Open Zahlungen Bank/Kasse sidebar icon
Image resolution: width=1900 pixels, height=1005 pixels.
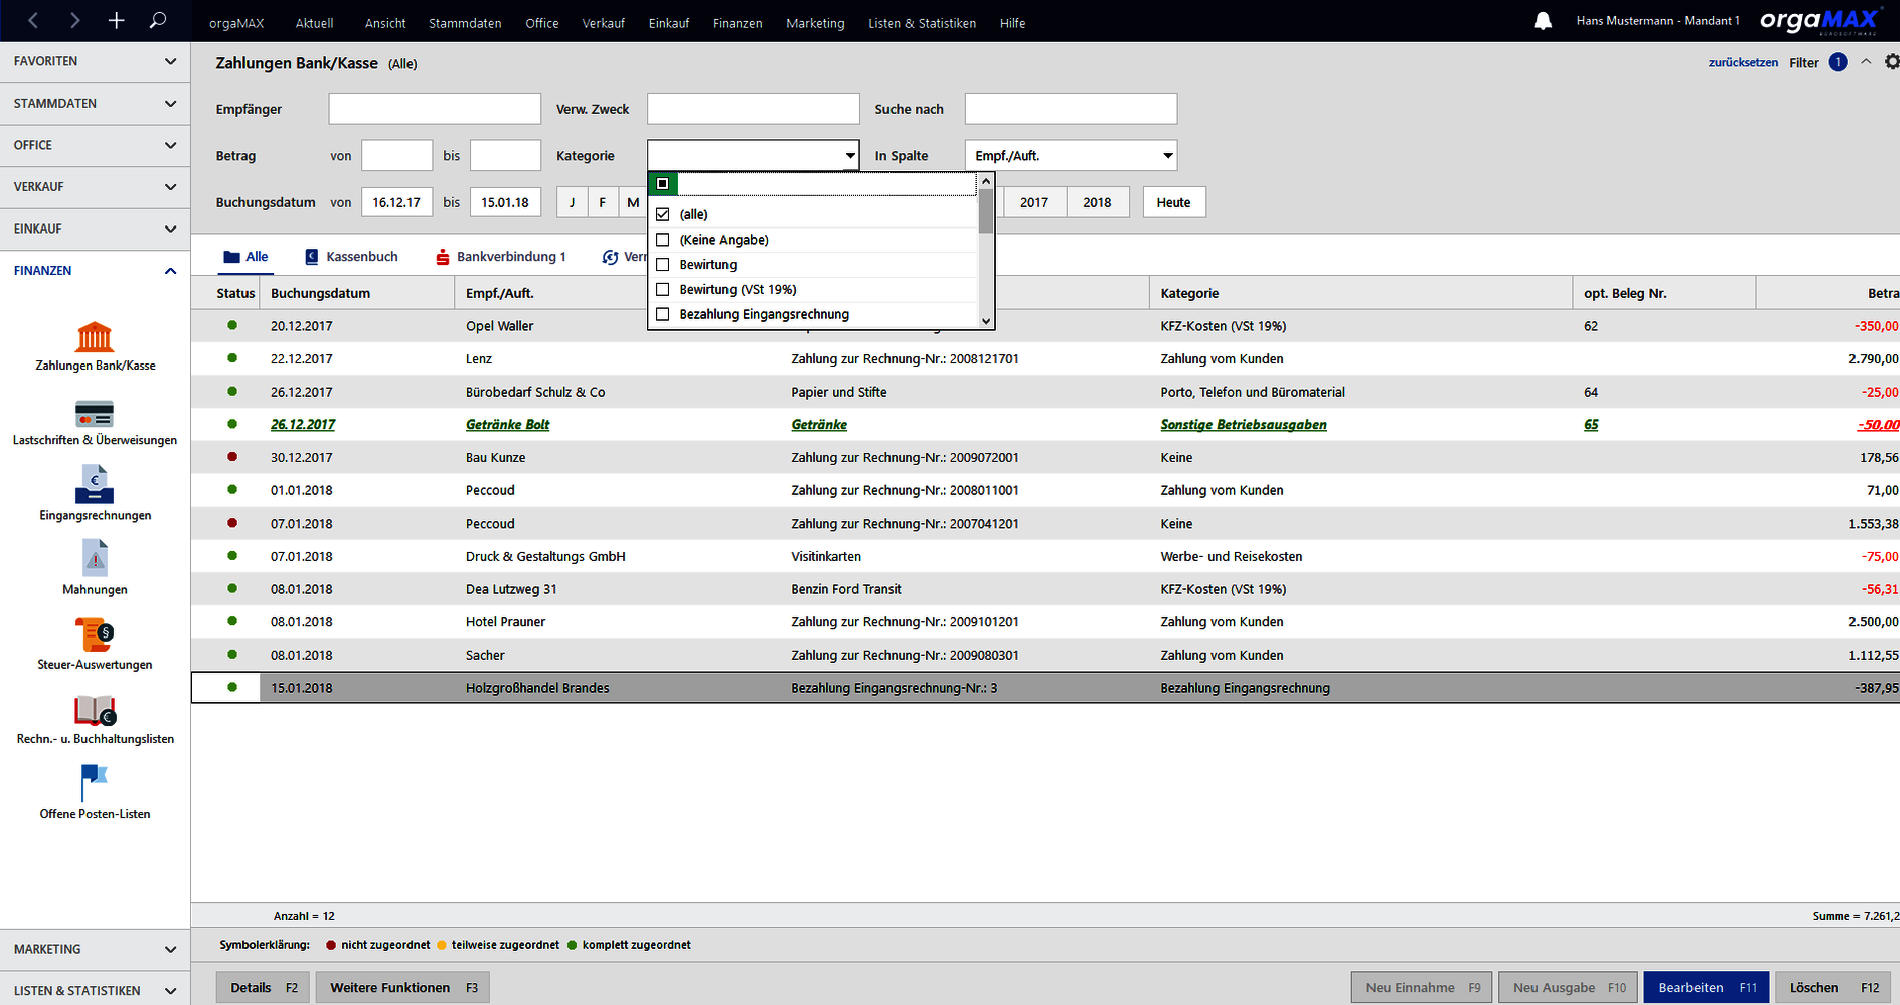(95, 337)
